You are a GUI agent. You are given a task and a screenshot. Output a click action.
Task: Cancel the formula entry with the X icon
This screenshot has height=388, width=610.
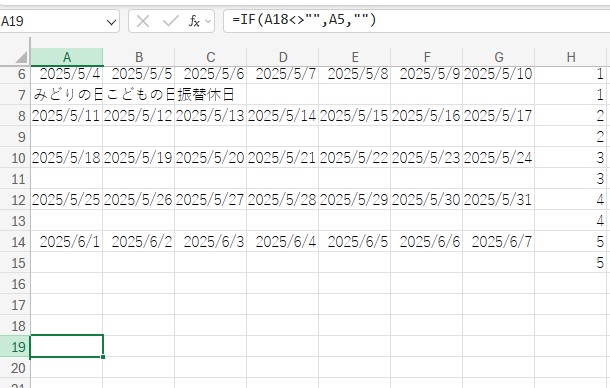143,21
